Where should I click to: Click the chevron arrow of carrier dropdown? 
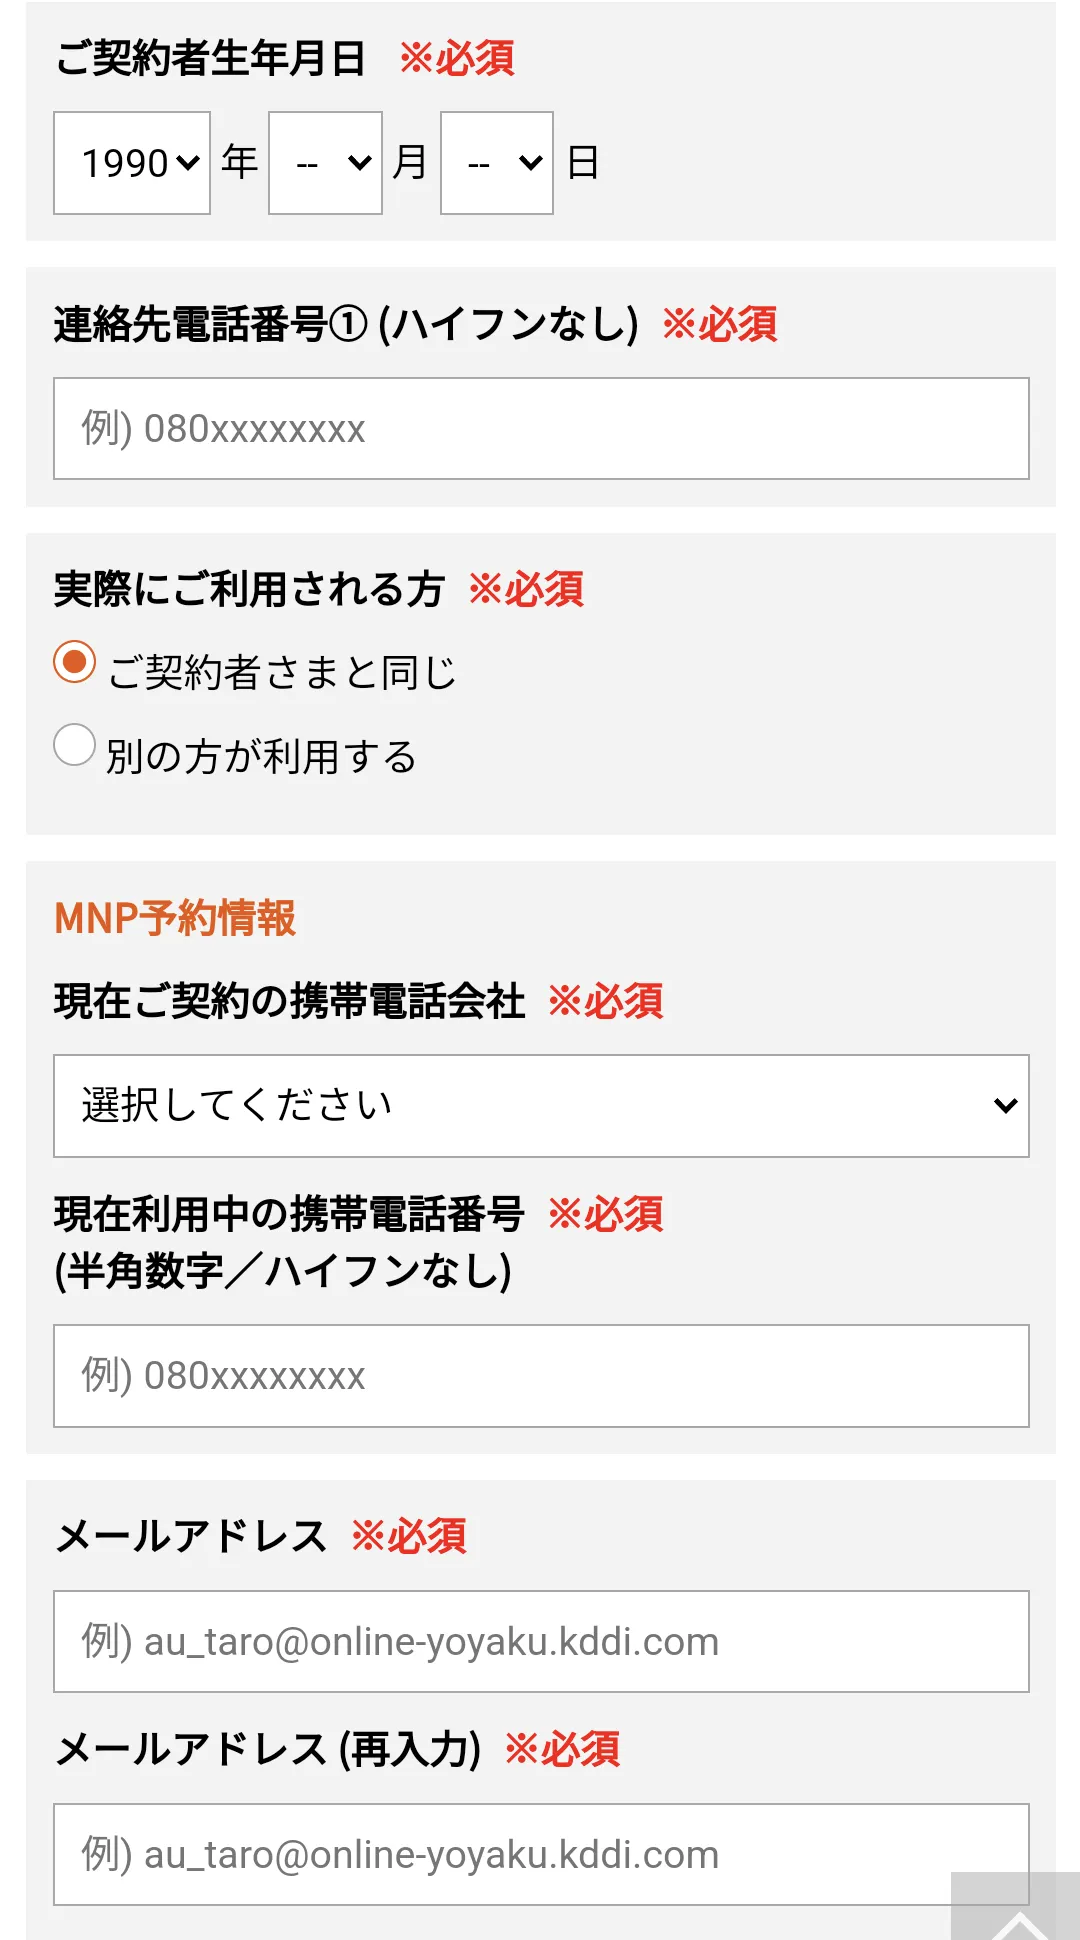click(1005, 1106)
